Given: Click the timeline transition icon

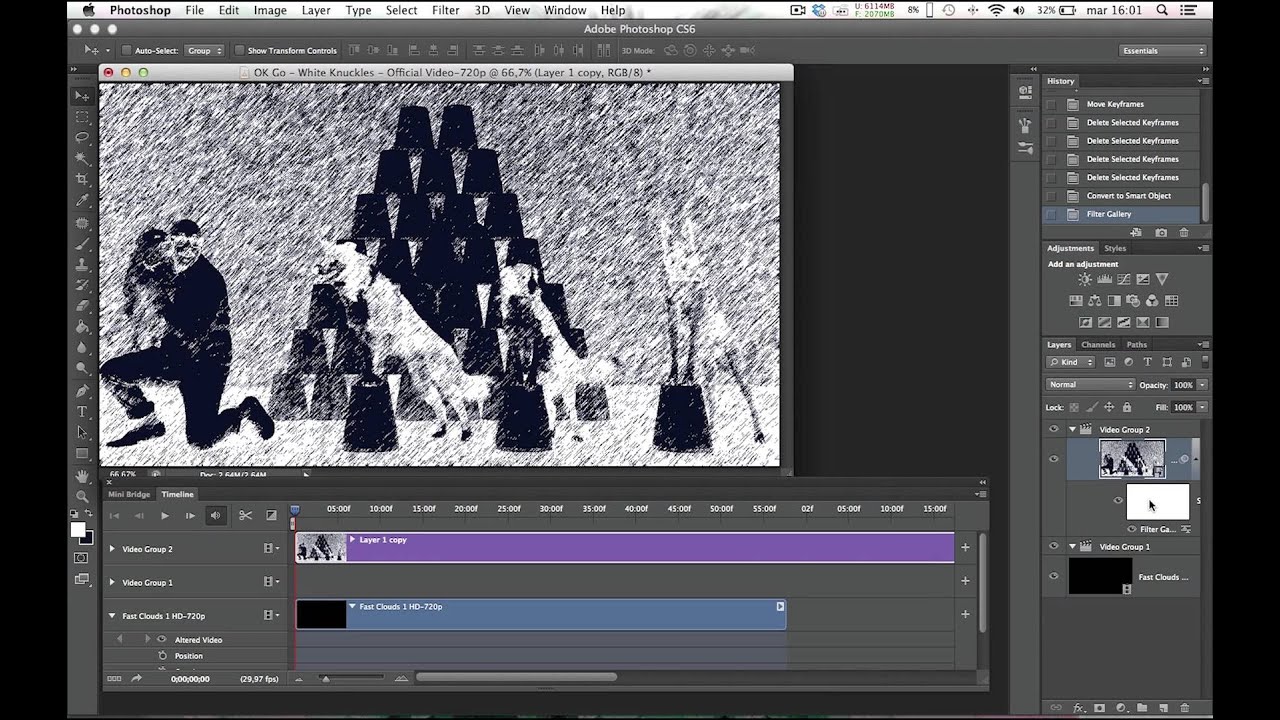Looking at the screenshot, I should tap(271, 515).
